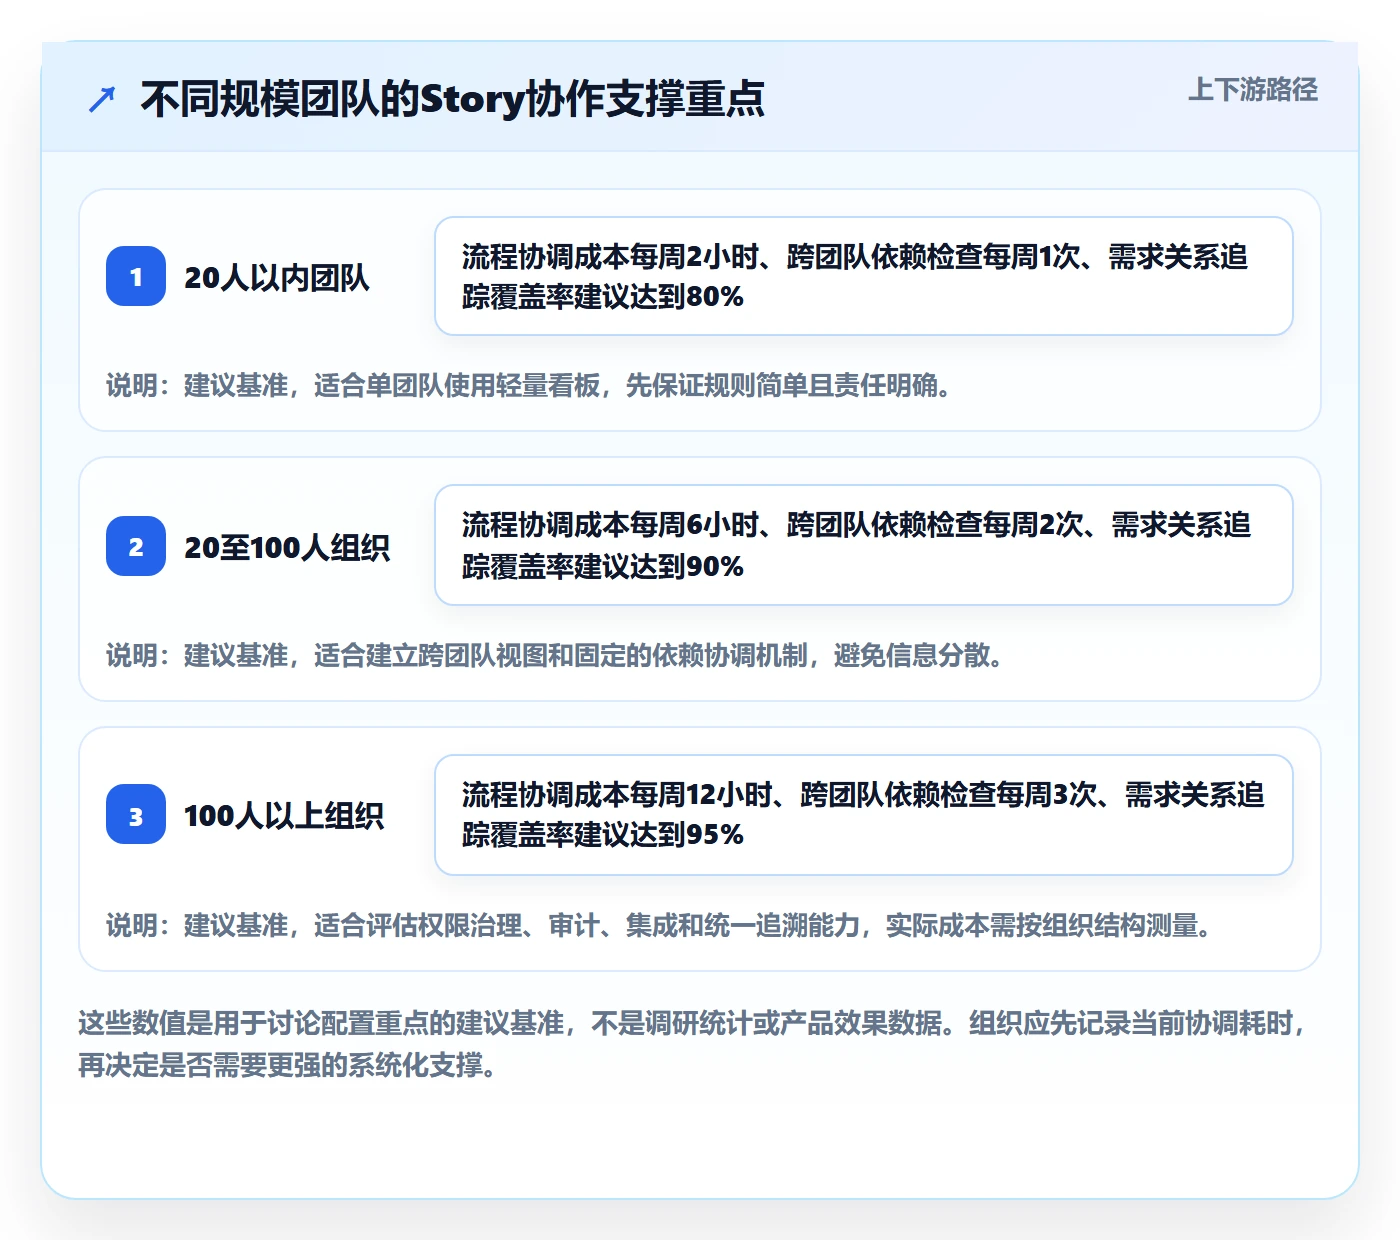This screenshot has width=1400, height=1240.
Task: Click the 20至100人组织 heading
Action: pos(287,547)
